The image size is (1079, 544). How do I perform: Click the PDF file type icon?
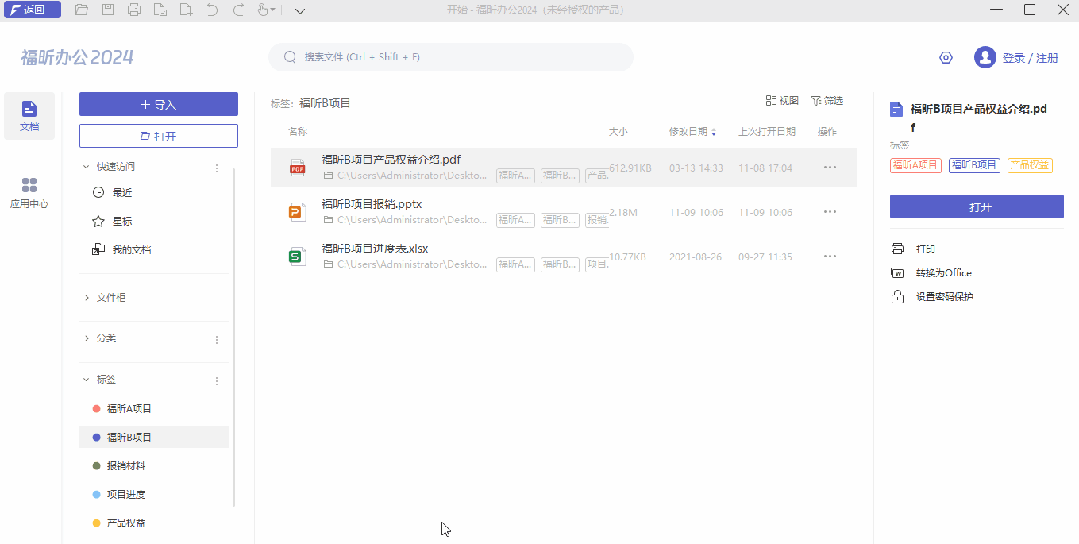[297, 167]
